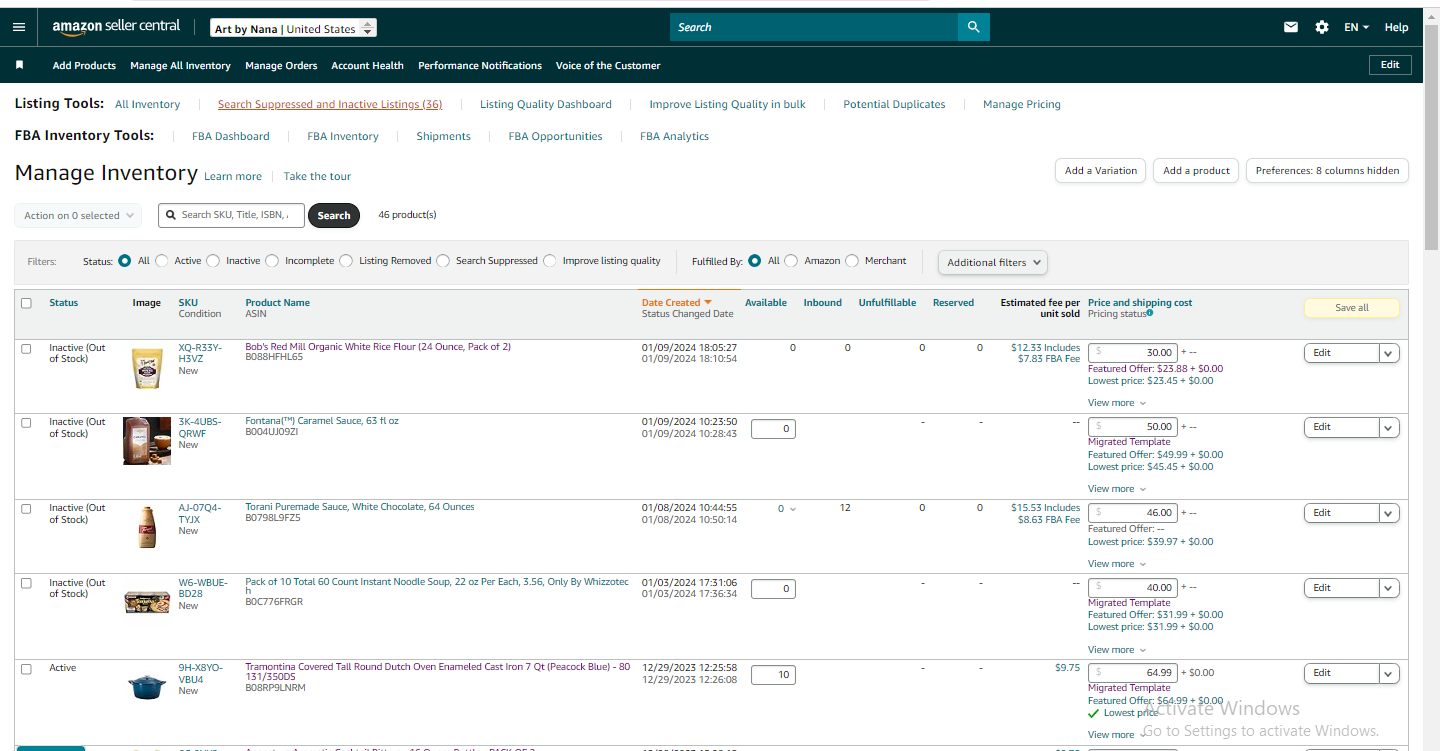
Task: Open Bob's Red Mill flour product image
Action: (x=147, y=368)
